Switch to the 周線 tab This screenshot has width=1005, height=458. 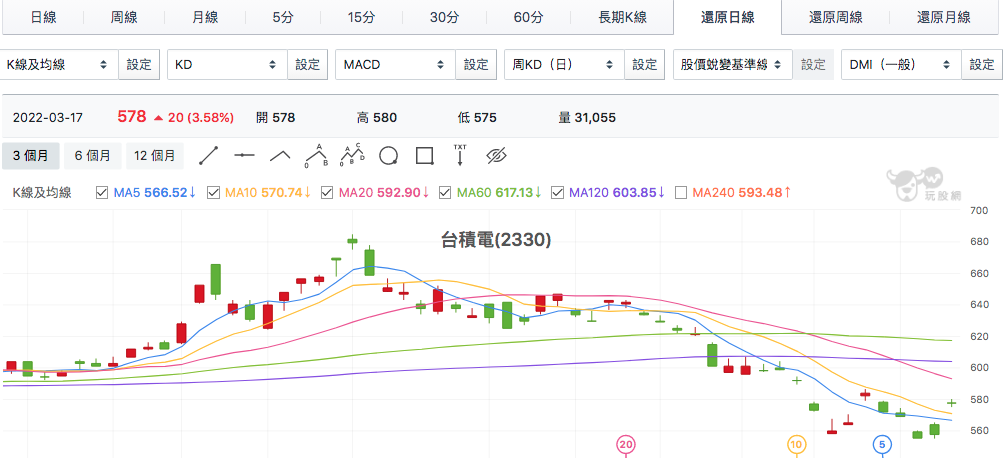click(x=124, y=17)
